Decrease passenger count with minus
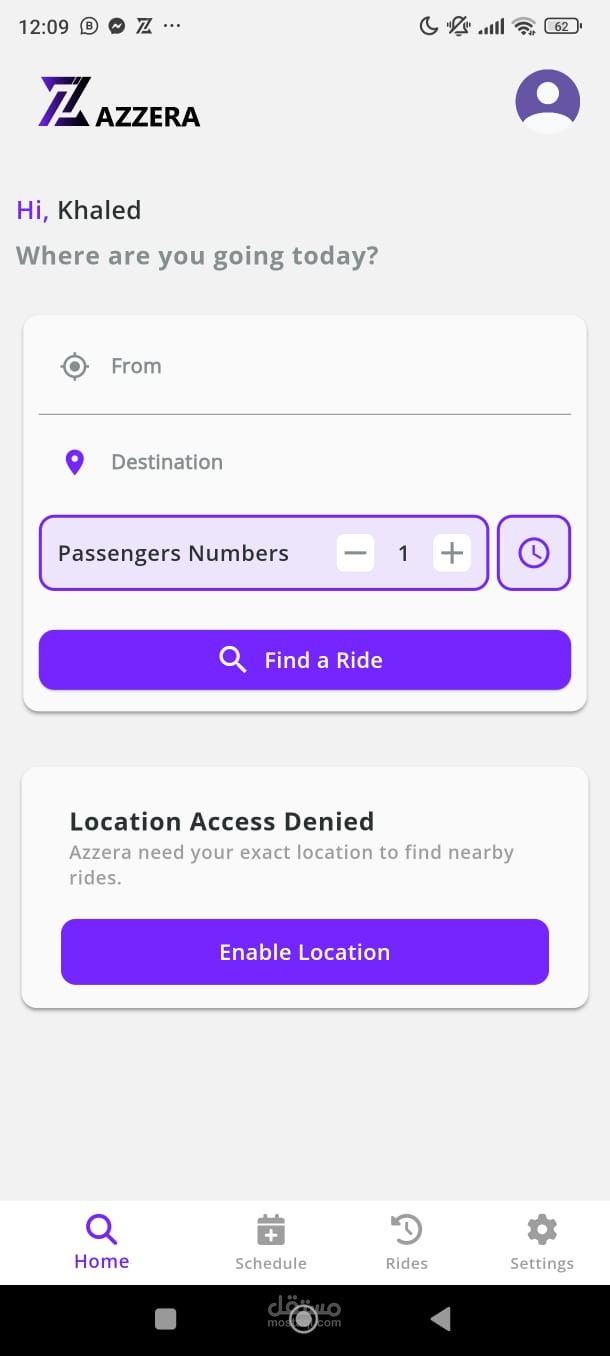Viewport: 610px width, 1356px height. click(355, 553)
